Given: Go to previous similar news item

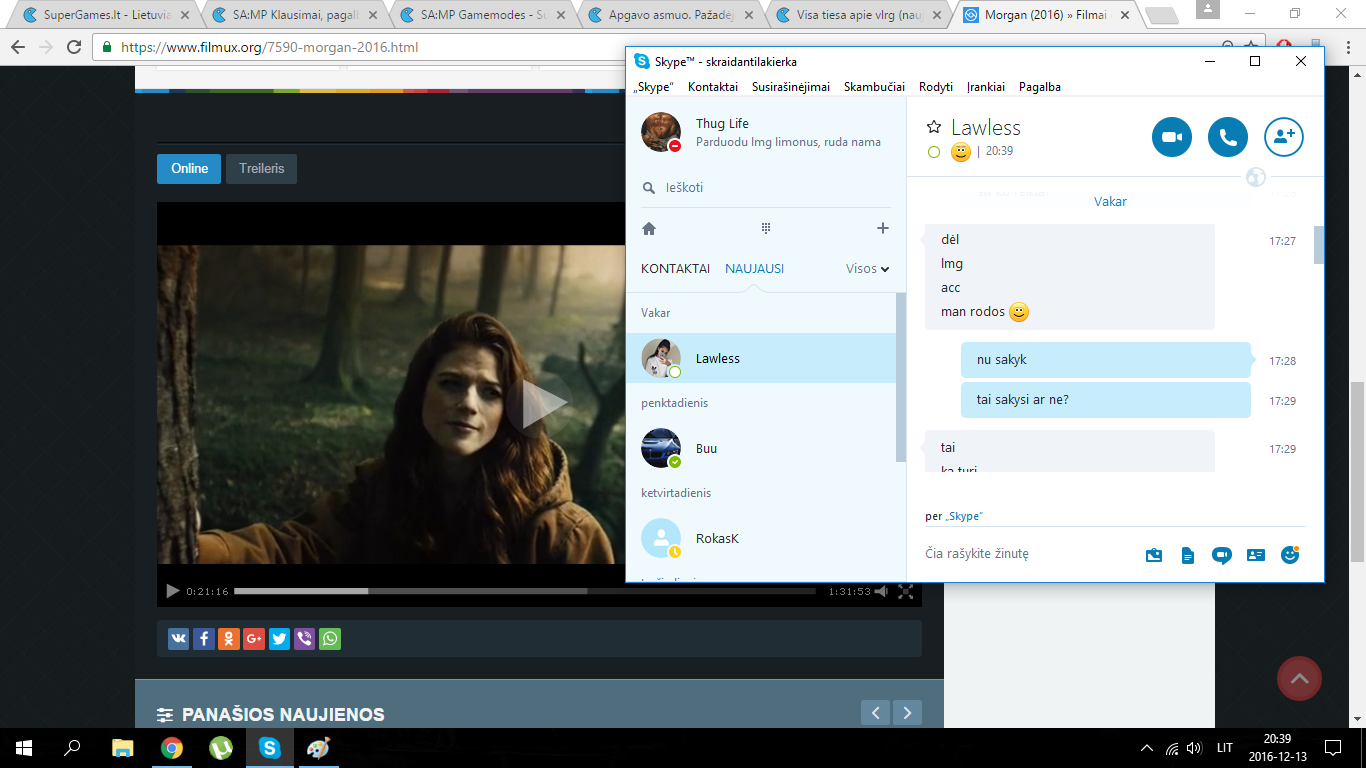Looking at the screenshot, I should pos(875,713).
